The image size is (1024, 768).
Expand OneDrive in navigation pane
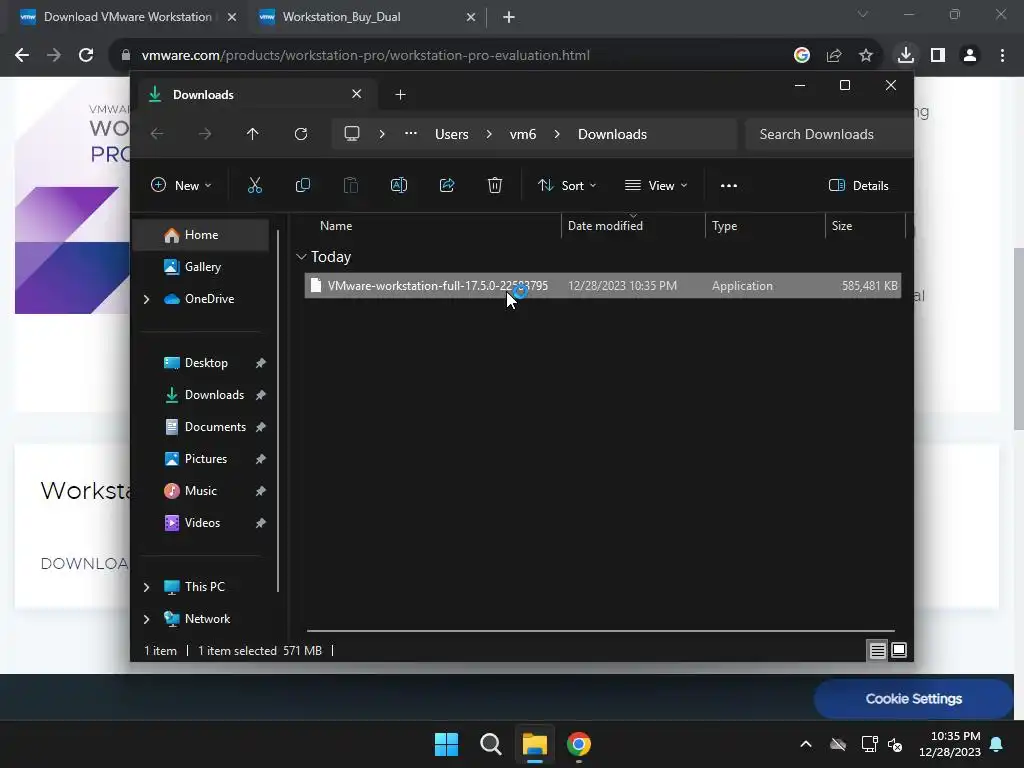[146, 299]
